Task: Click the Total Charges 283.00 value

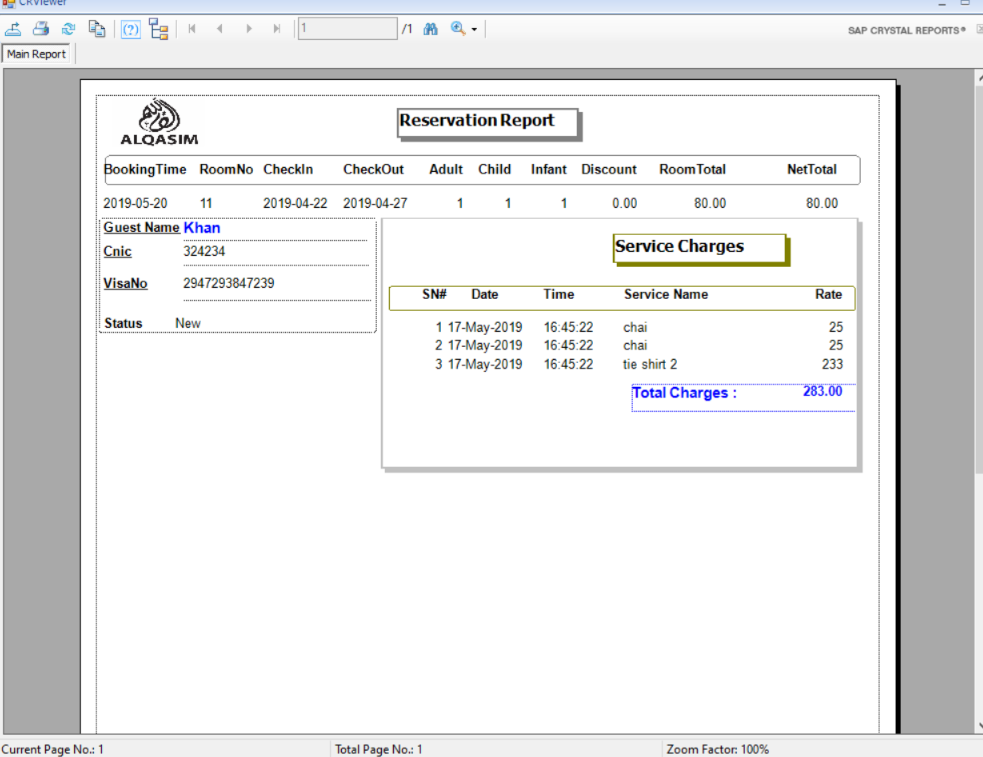Action: pyautogui.click(x=822, y=392)
